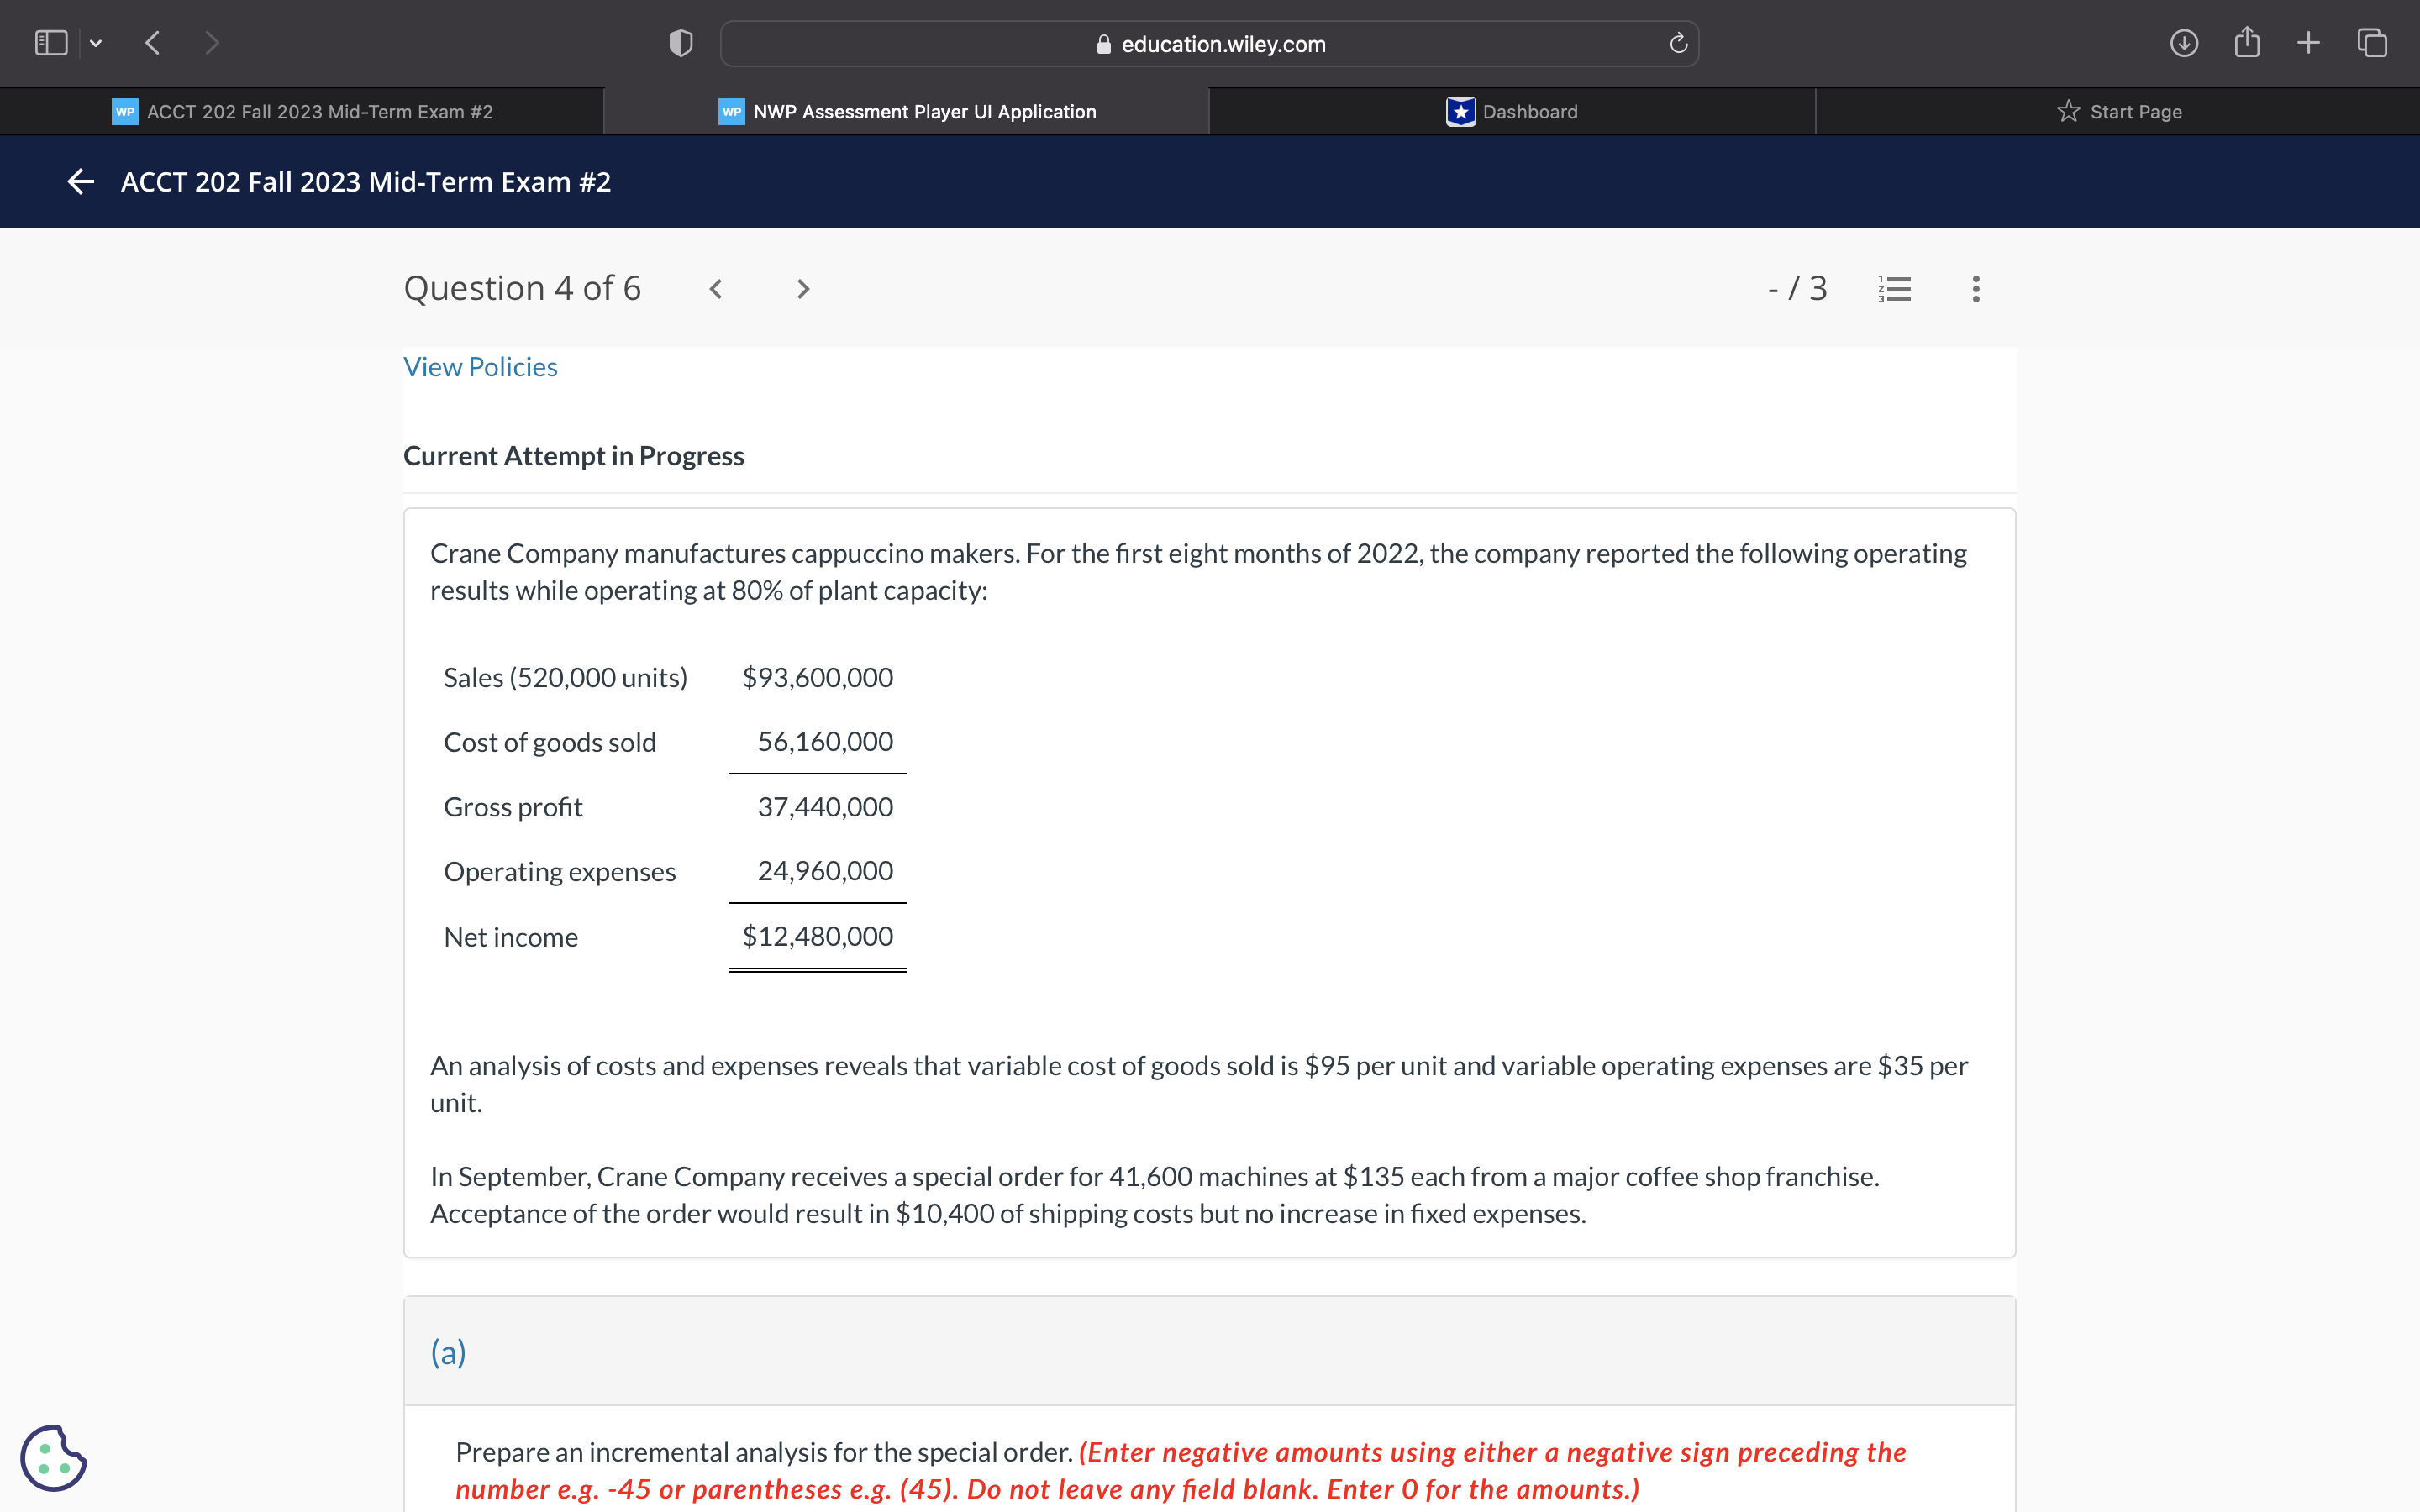Go to the next question chevron

803,288
